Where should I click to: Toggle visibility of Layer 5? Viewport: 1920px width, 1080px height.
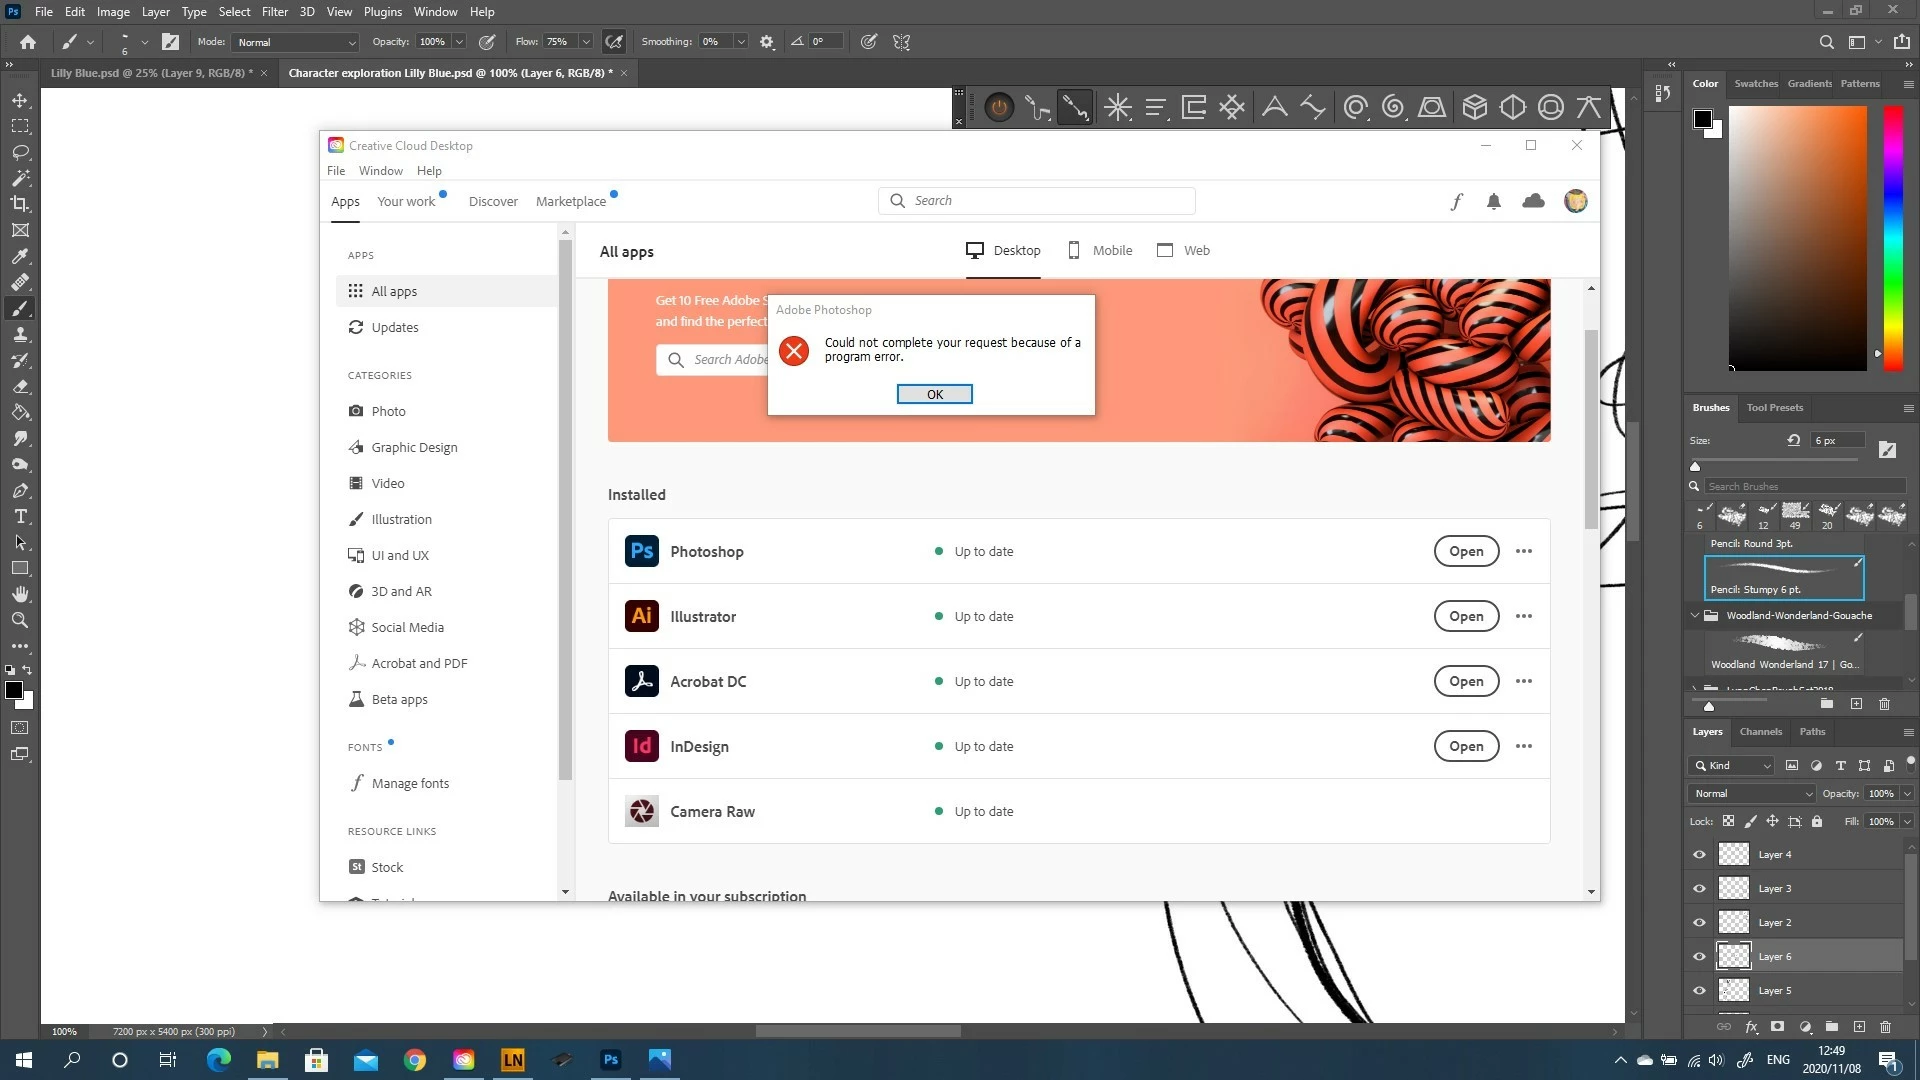click(x=1699, y=991)
